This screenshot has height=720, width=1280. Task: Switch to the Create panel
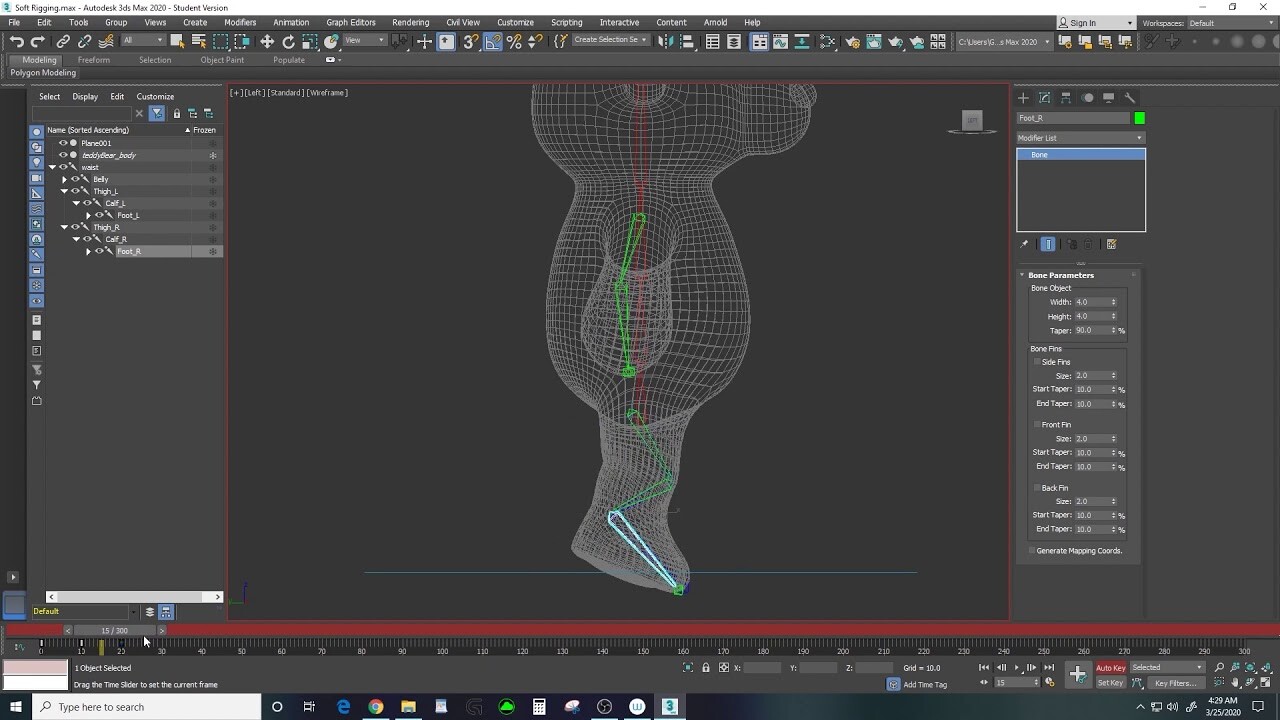click(x=1022, y=97)
